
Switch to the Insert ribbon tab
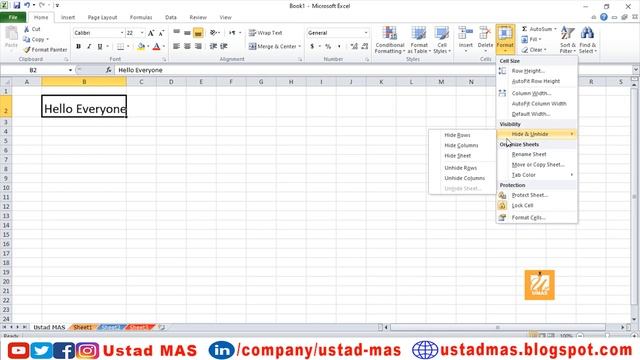68,18
